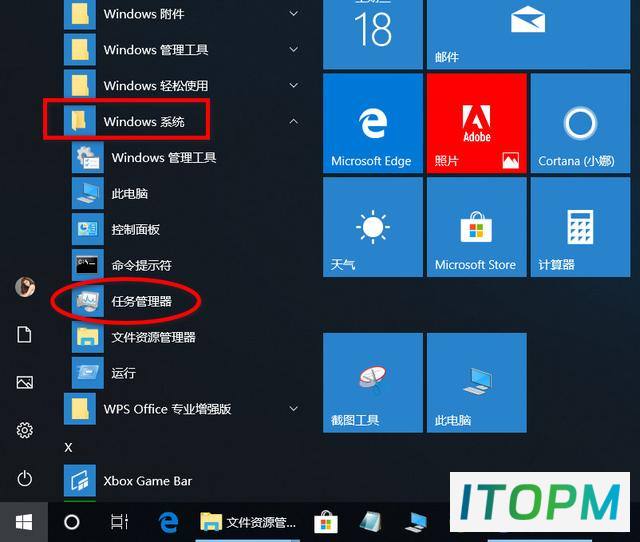Screen dimensions: 640x542
Task: Open Calculator (计算器) tile
Action: click(x=580, y=227)
